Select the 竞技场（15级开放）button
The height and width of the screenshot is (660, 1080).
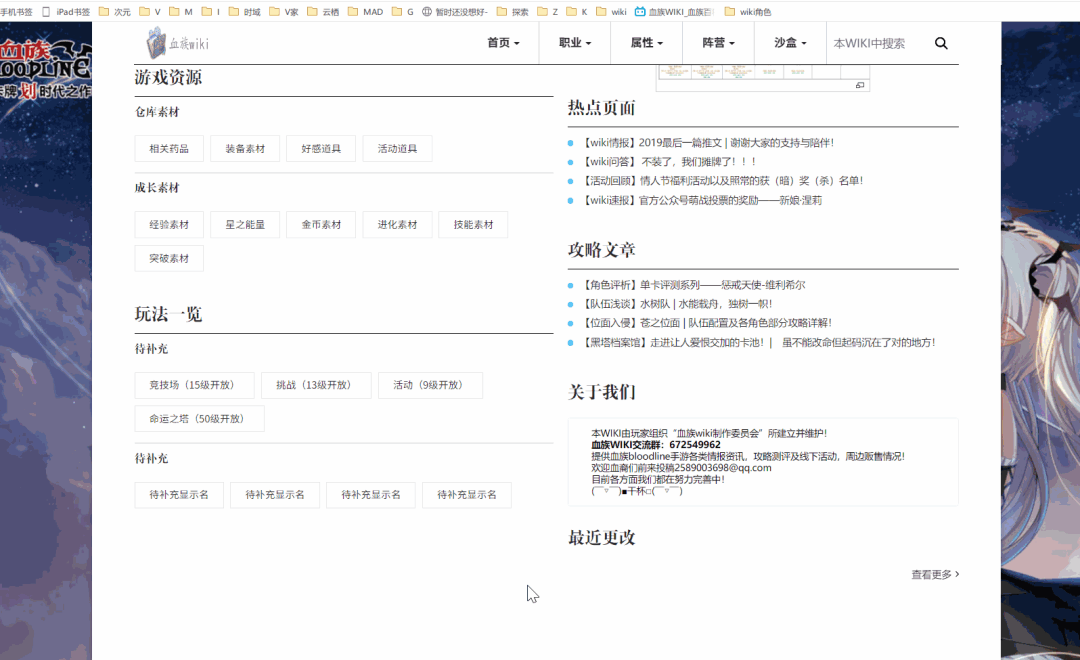(194, 385)
